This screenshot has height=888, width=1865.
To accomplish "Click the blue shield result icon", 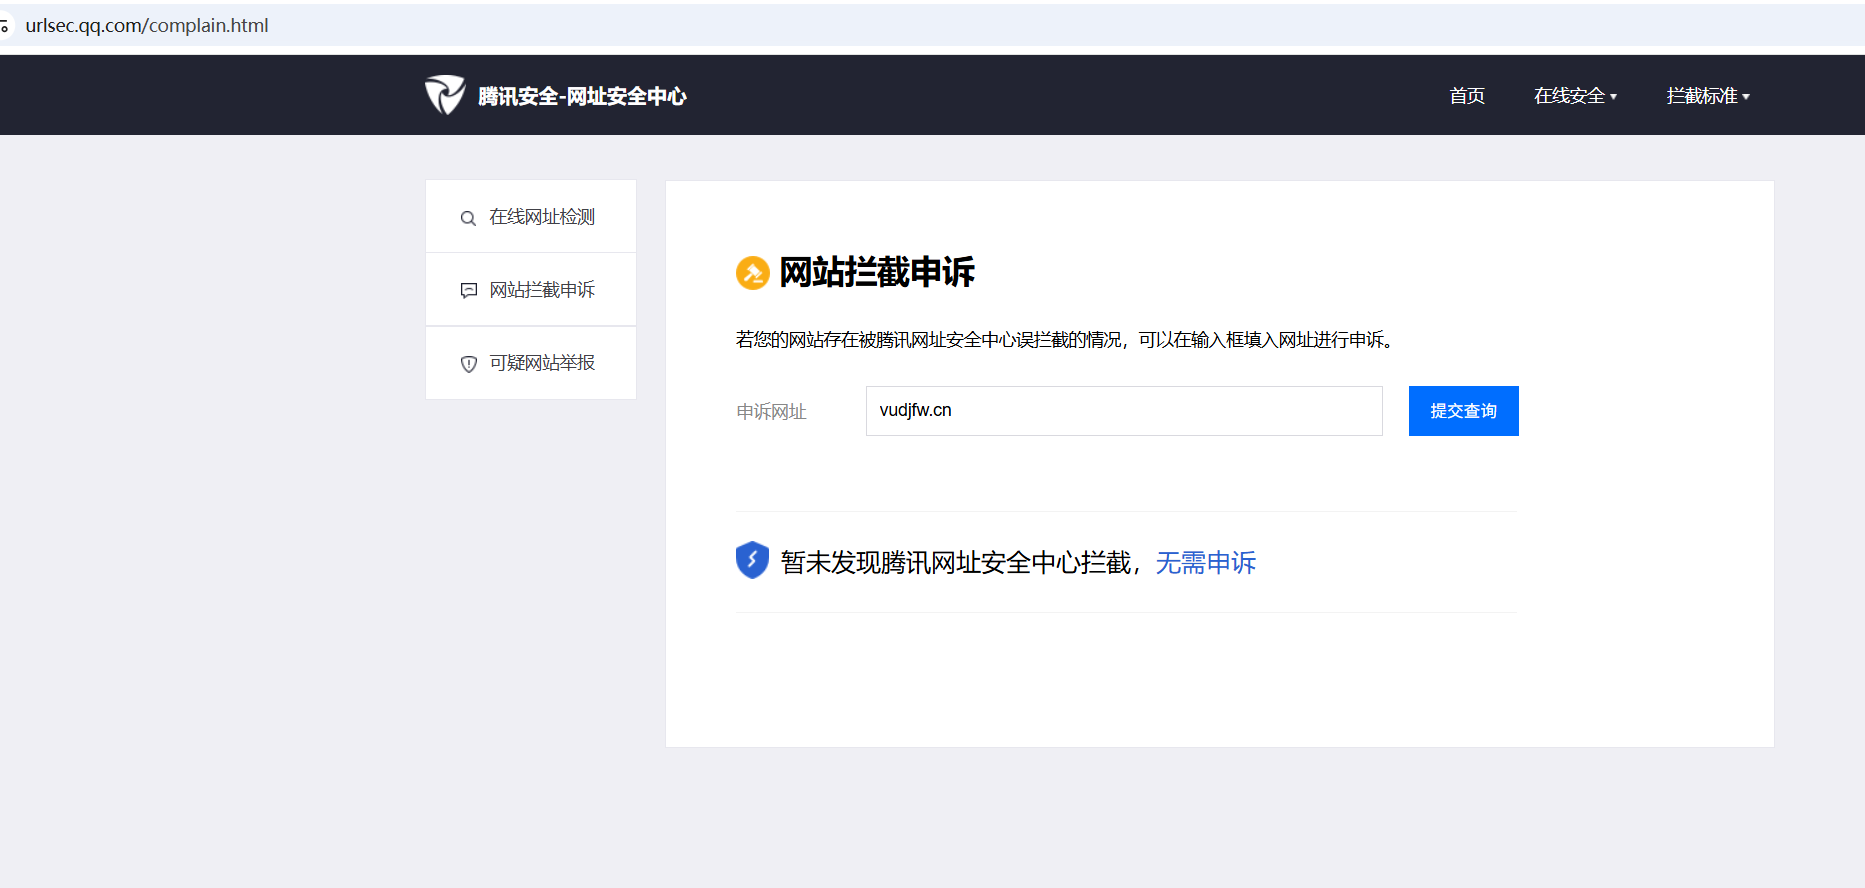I will [x=752, y=560].
